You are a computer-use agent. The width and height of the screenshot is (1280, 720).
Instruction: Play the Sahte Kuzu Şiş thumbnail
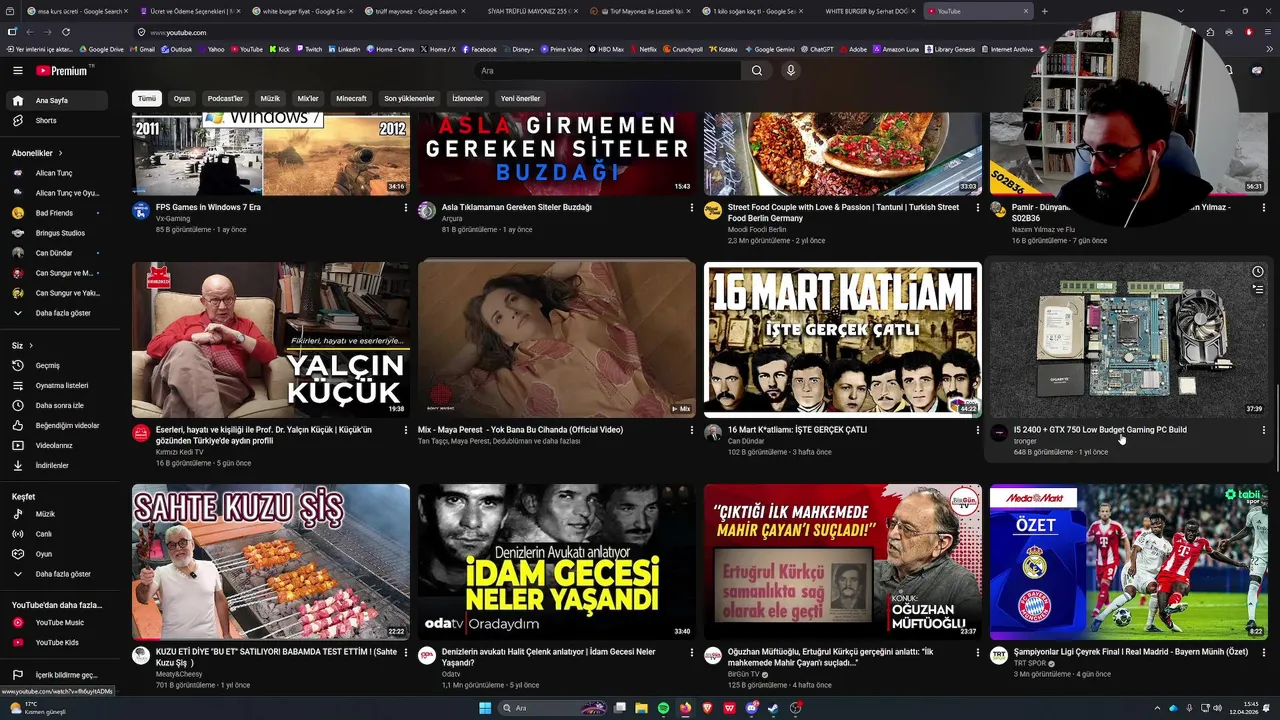271,562
